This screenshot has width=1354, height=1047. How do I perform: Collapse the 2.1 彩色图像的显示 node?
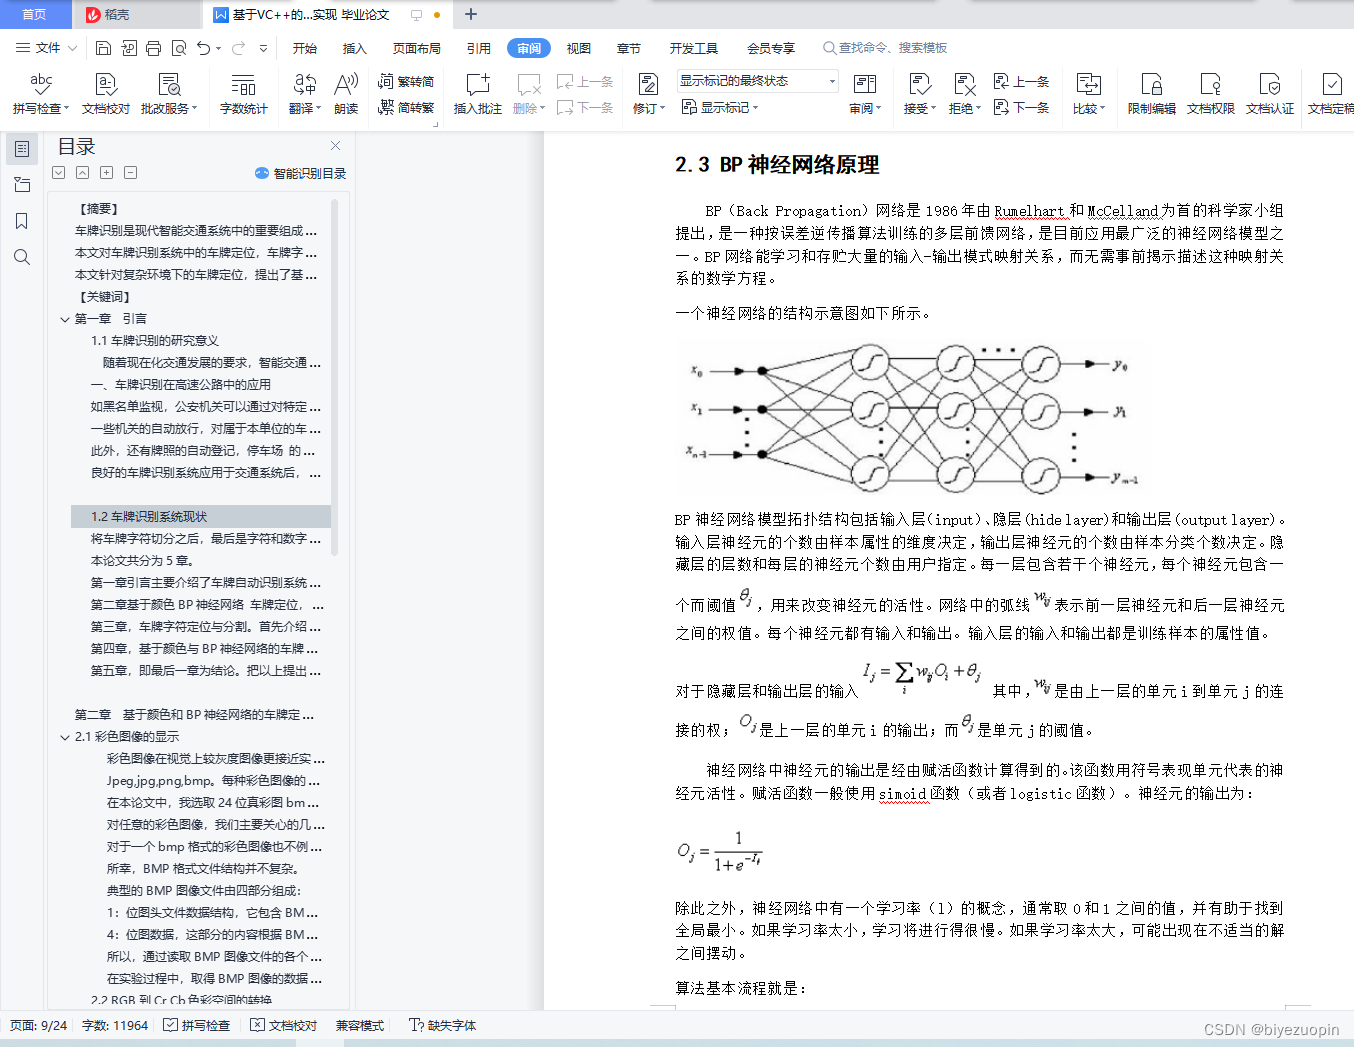(x=65, y=737)
